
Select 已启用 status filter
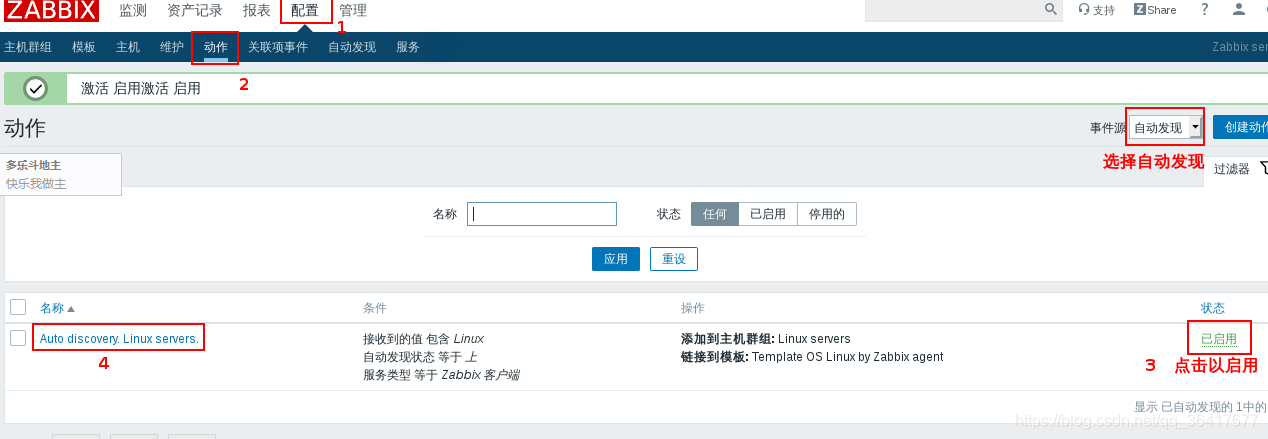click(x=768, y=214)
